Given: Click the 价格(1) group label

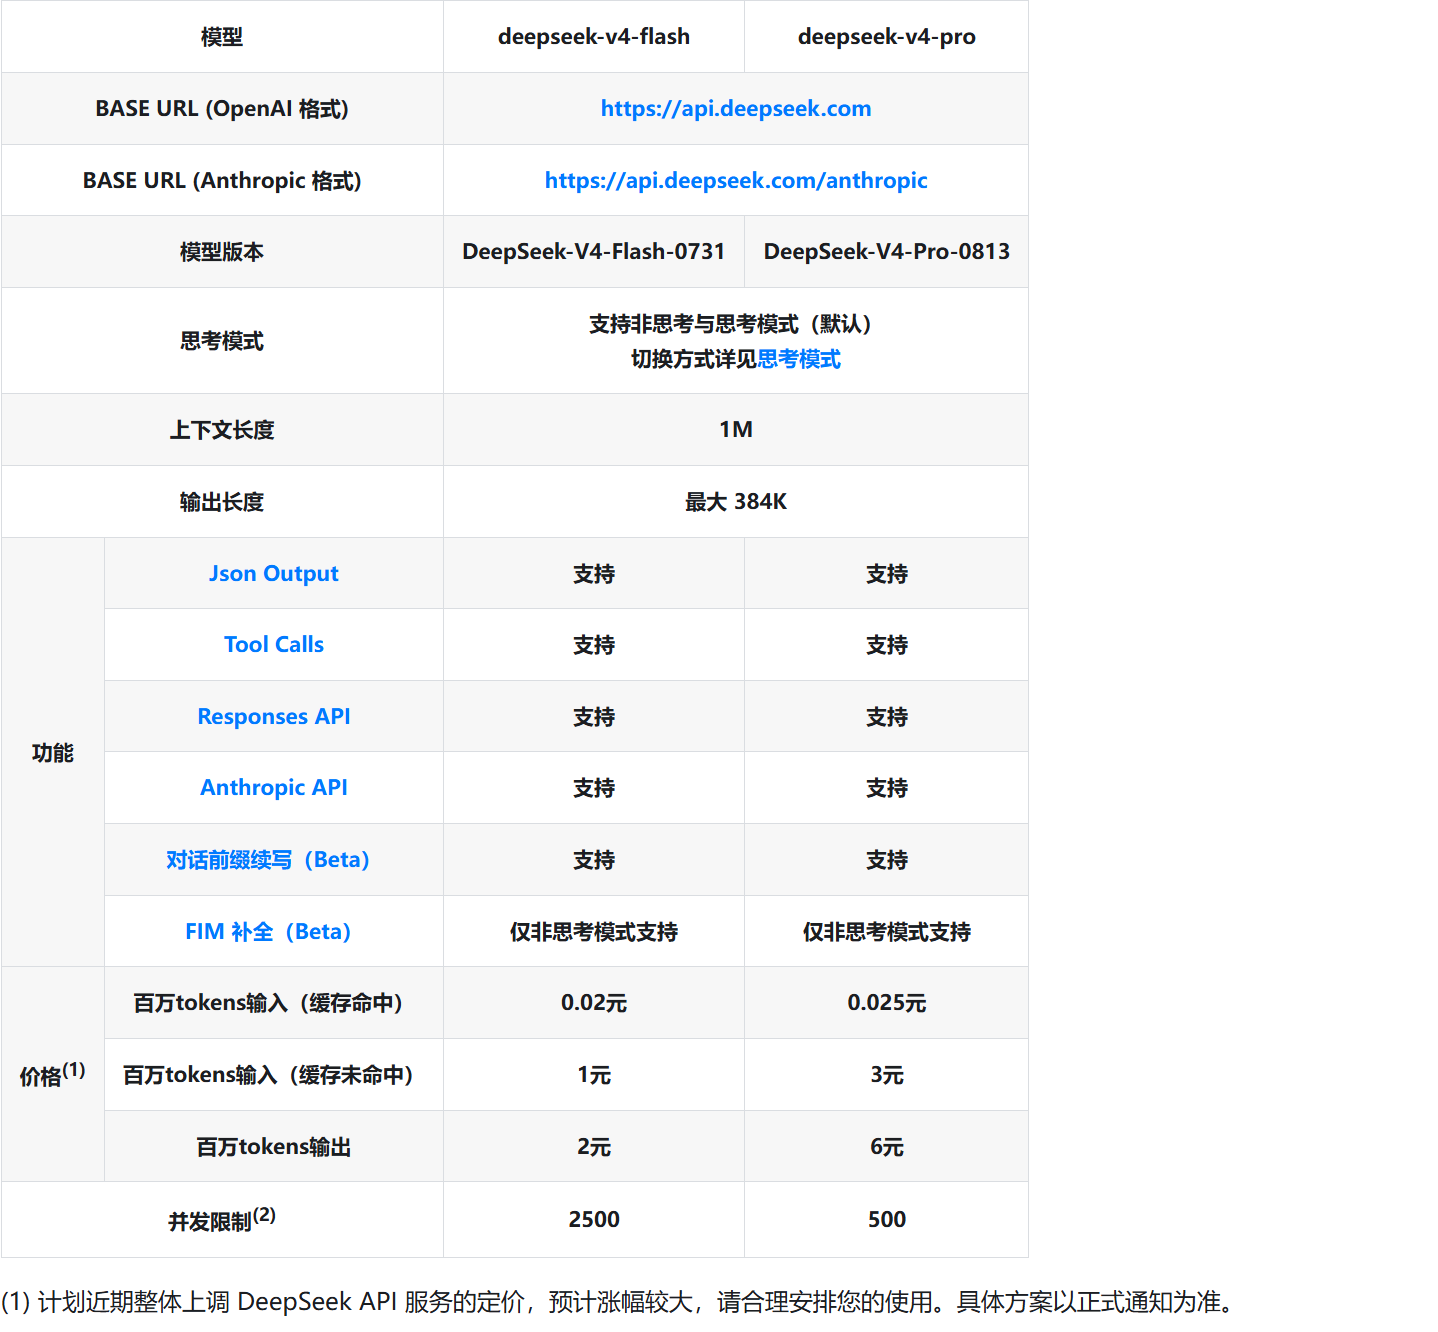Looking at the screenshot, I should (53, 1075).
